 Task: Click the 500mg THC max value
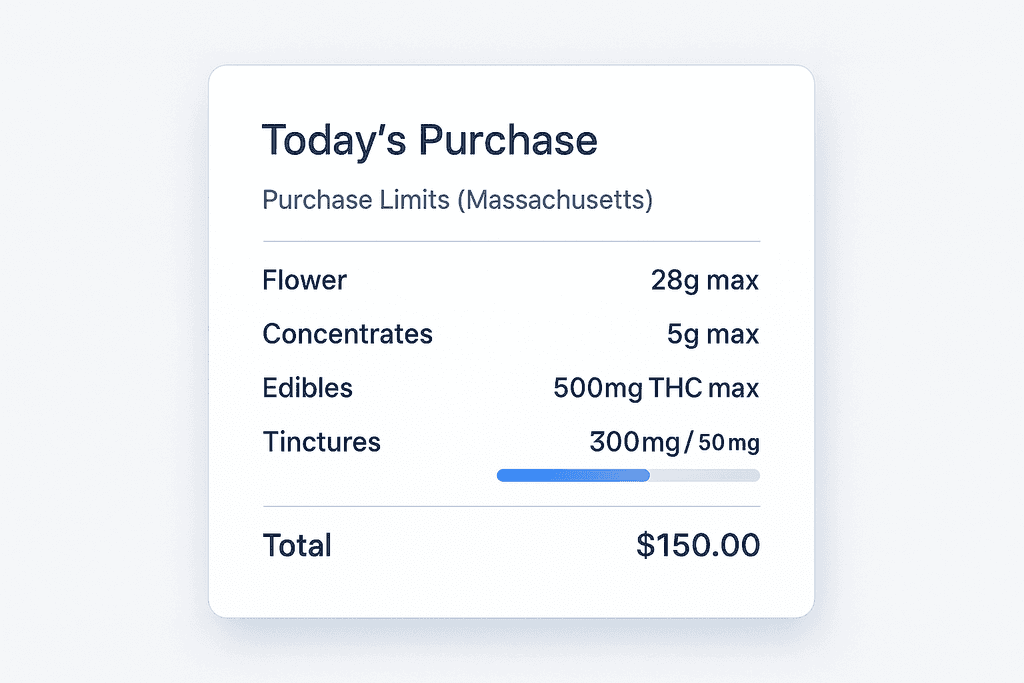(x=656, y=388)
